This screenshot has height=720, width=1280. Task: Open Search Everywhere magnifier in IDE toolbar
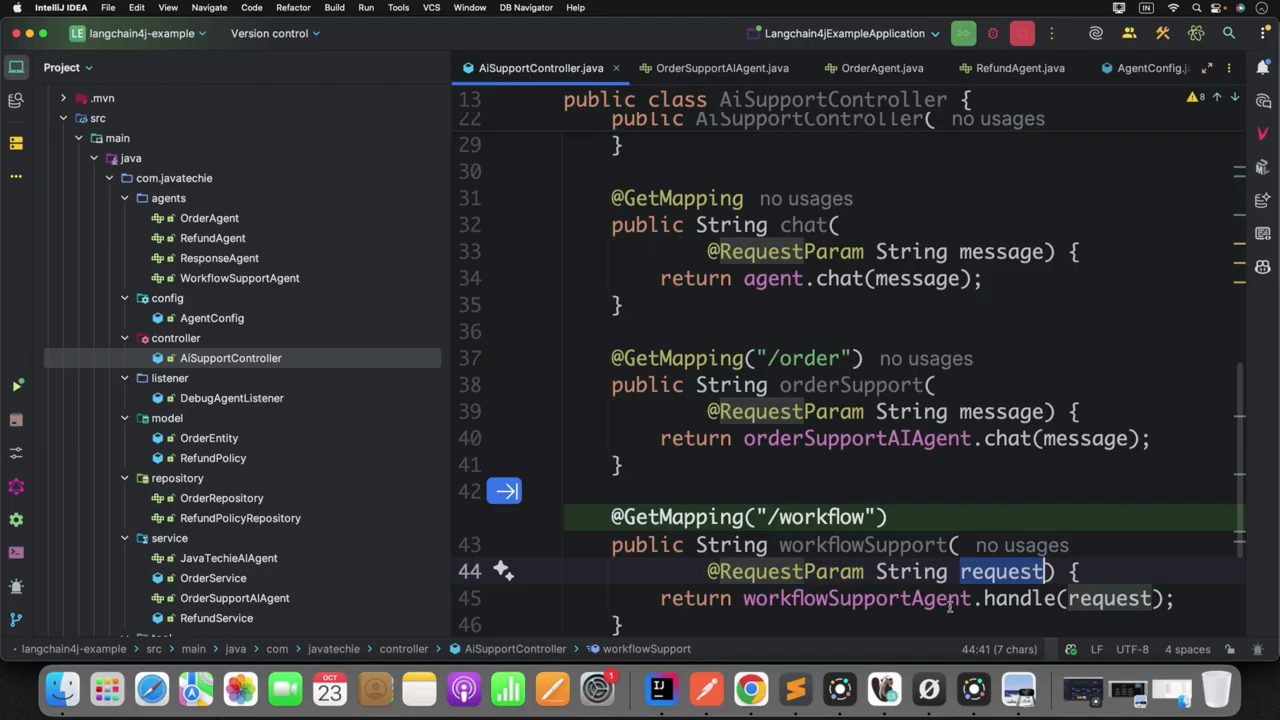(1229, 33)
